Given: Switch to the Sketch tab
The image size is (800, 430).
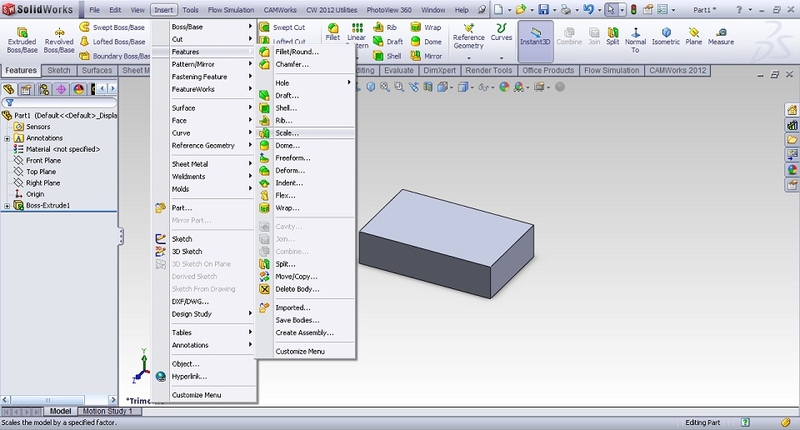Looking at the screenshot, I should (x=59, y=71).
